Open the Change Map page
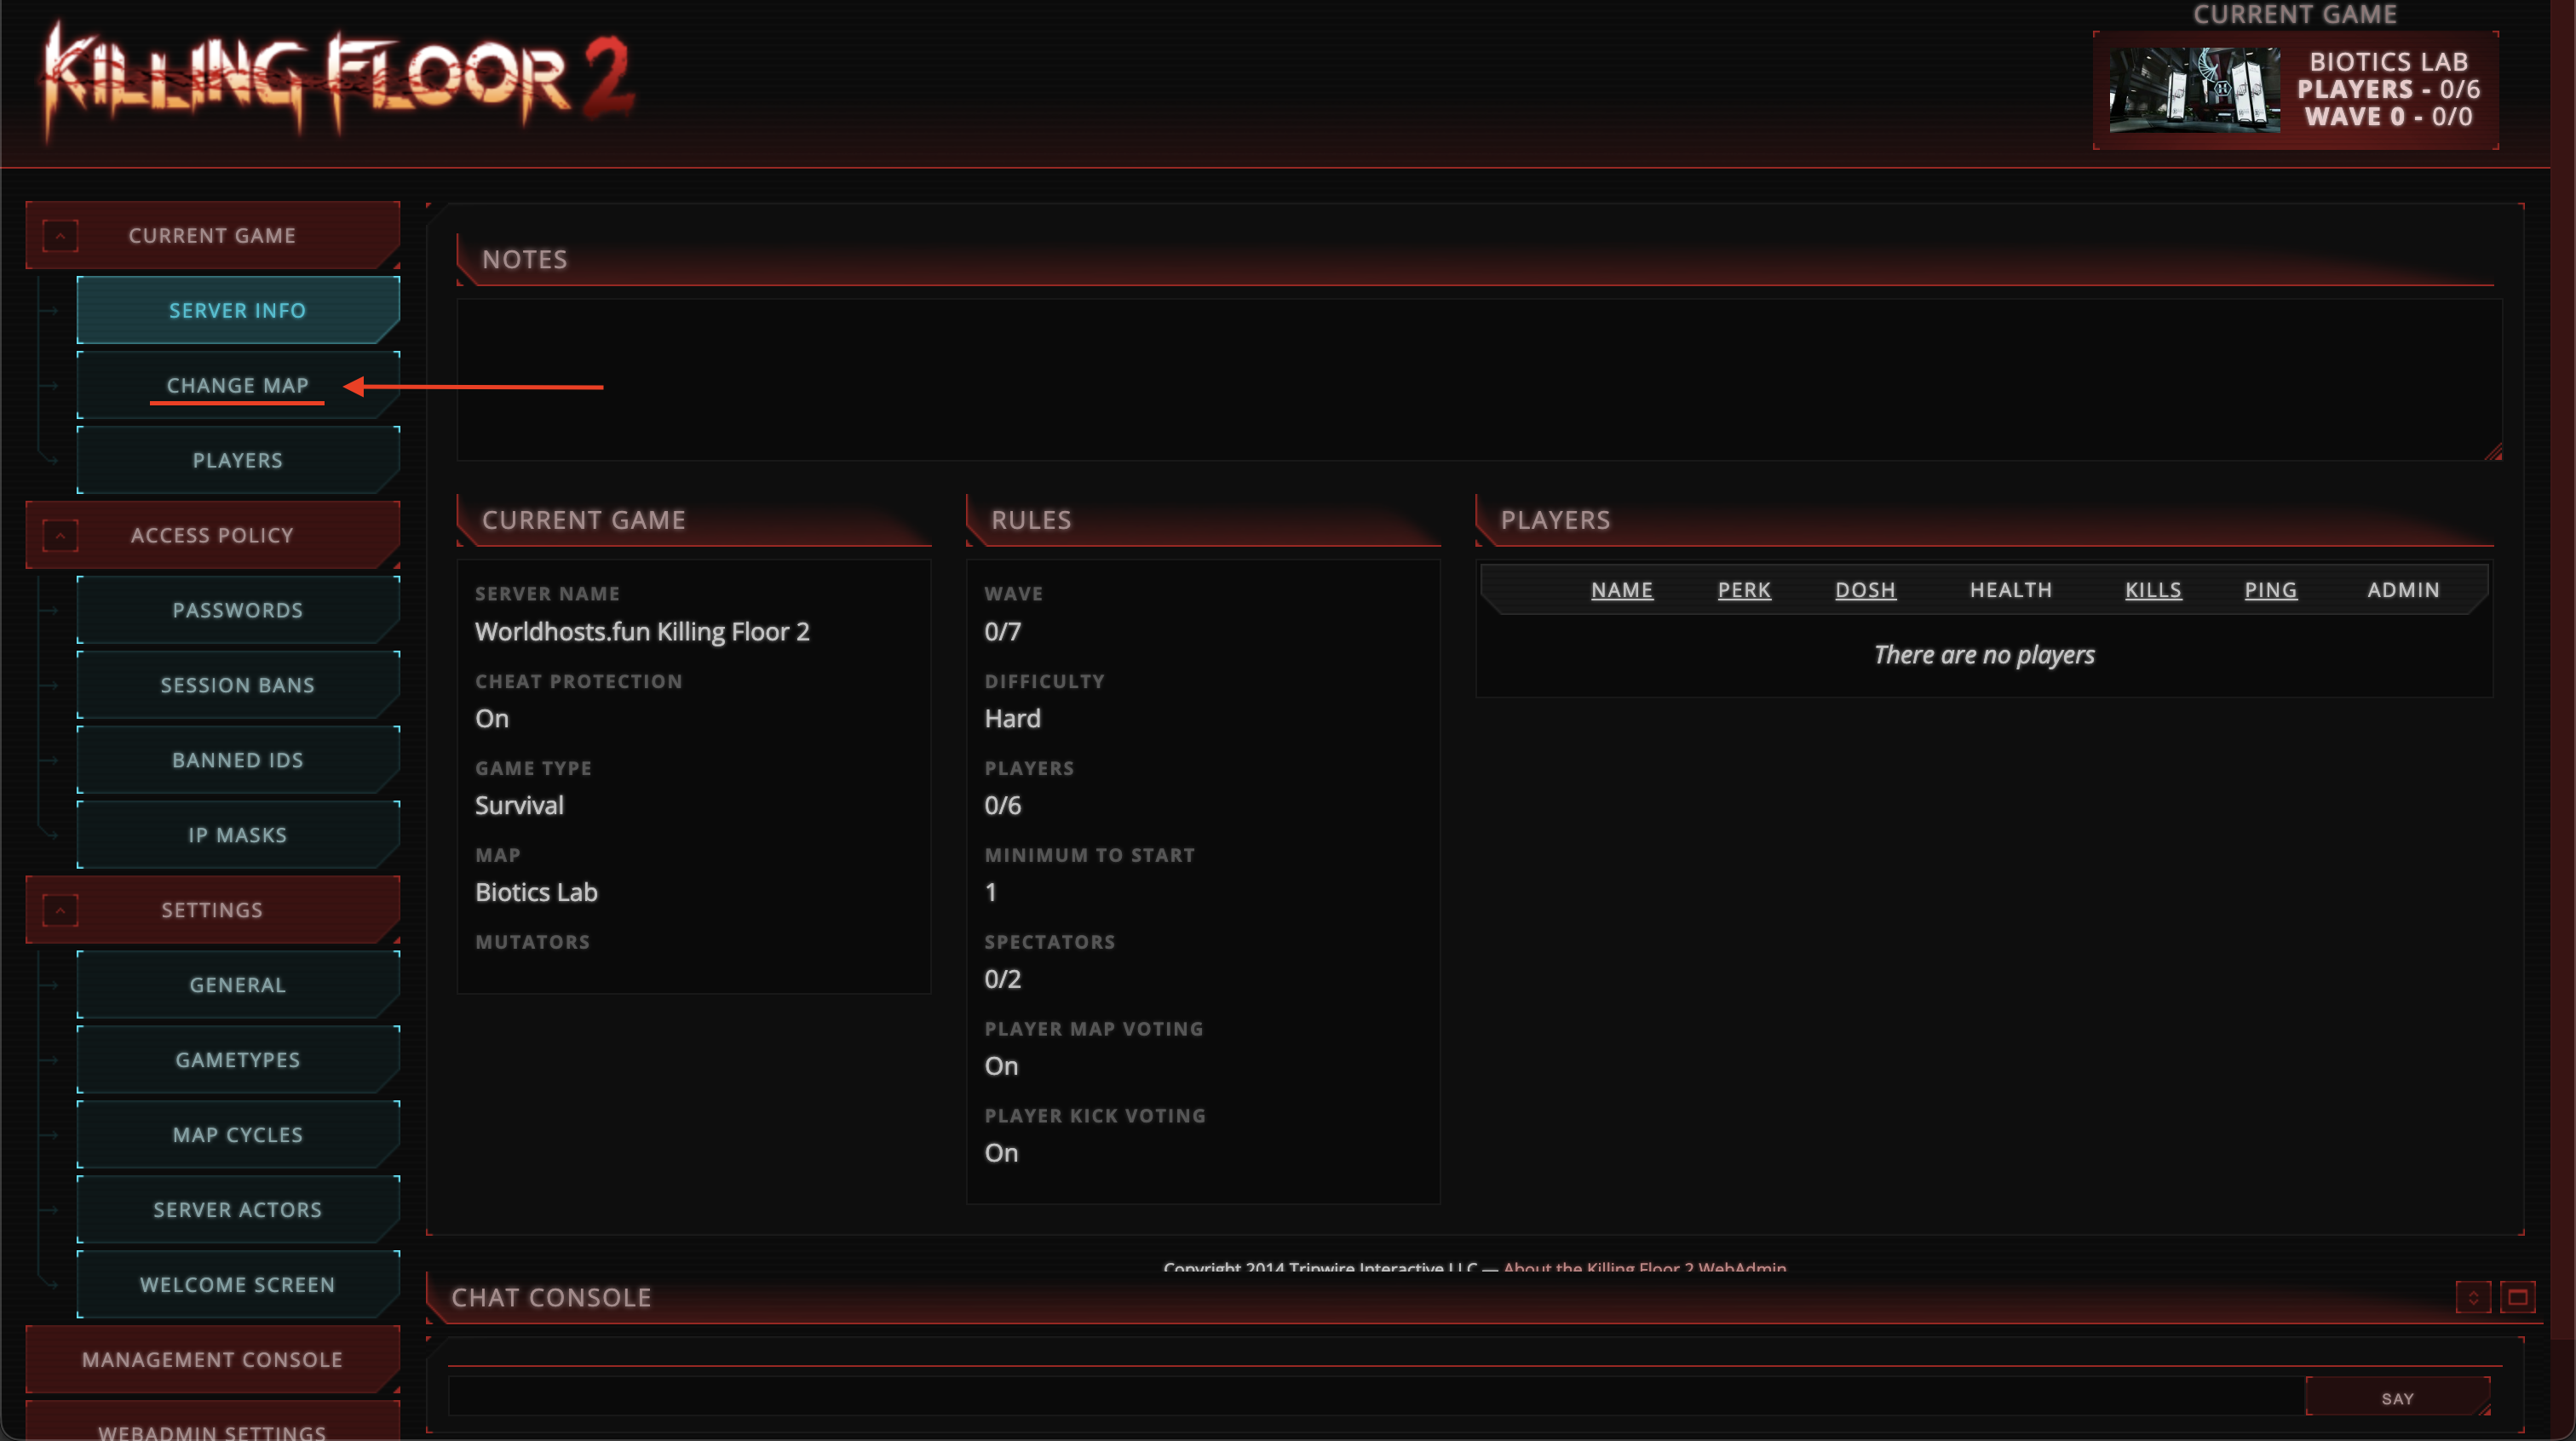Screen dimensions: 2576x1441 (x=238, y=386)
